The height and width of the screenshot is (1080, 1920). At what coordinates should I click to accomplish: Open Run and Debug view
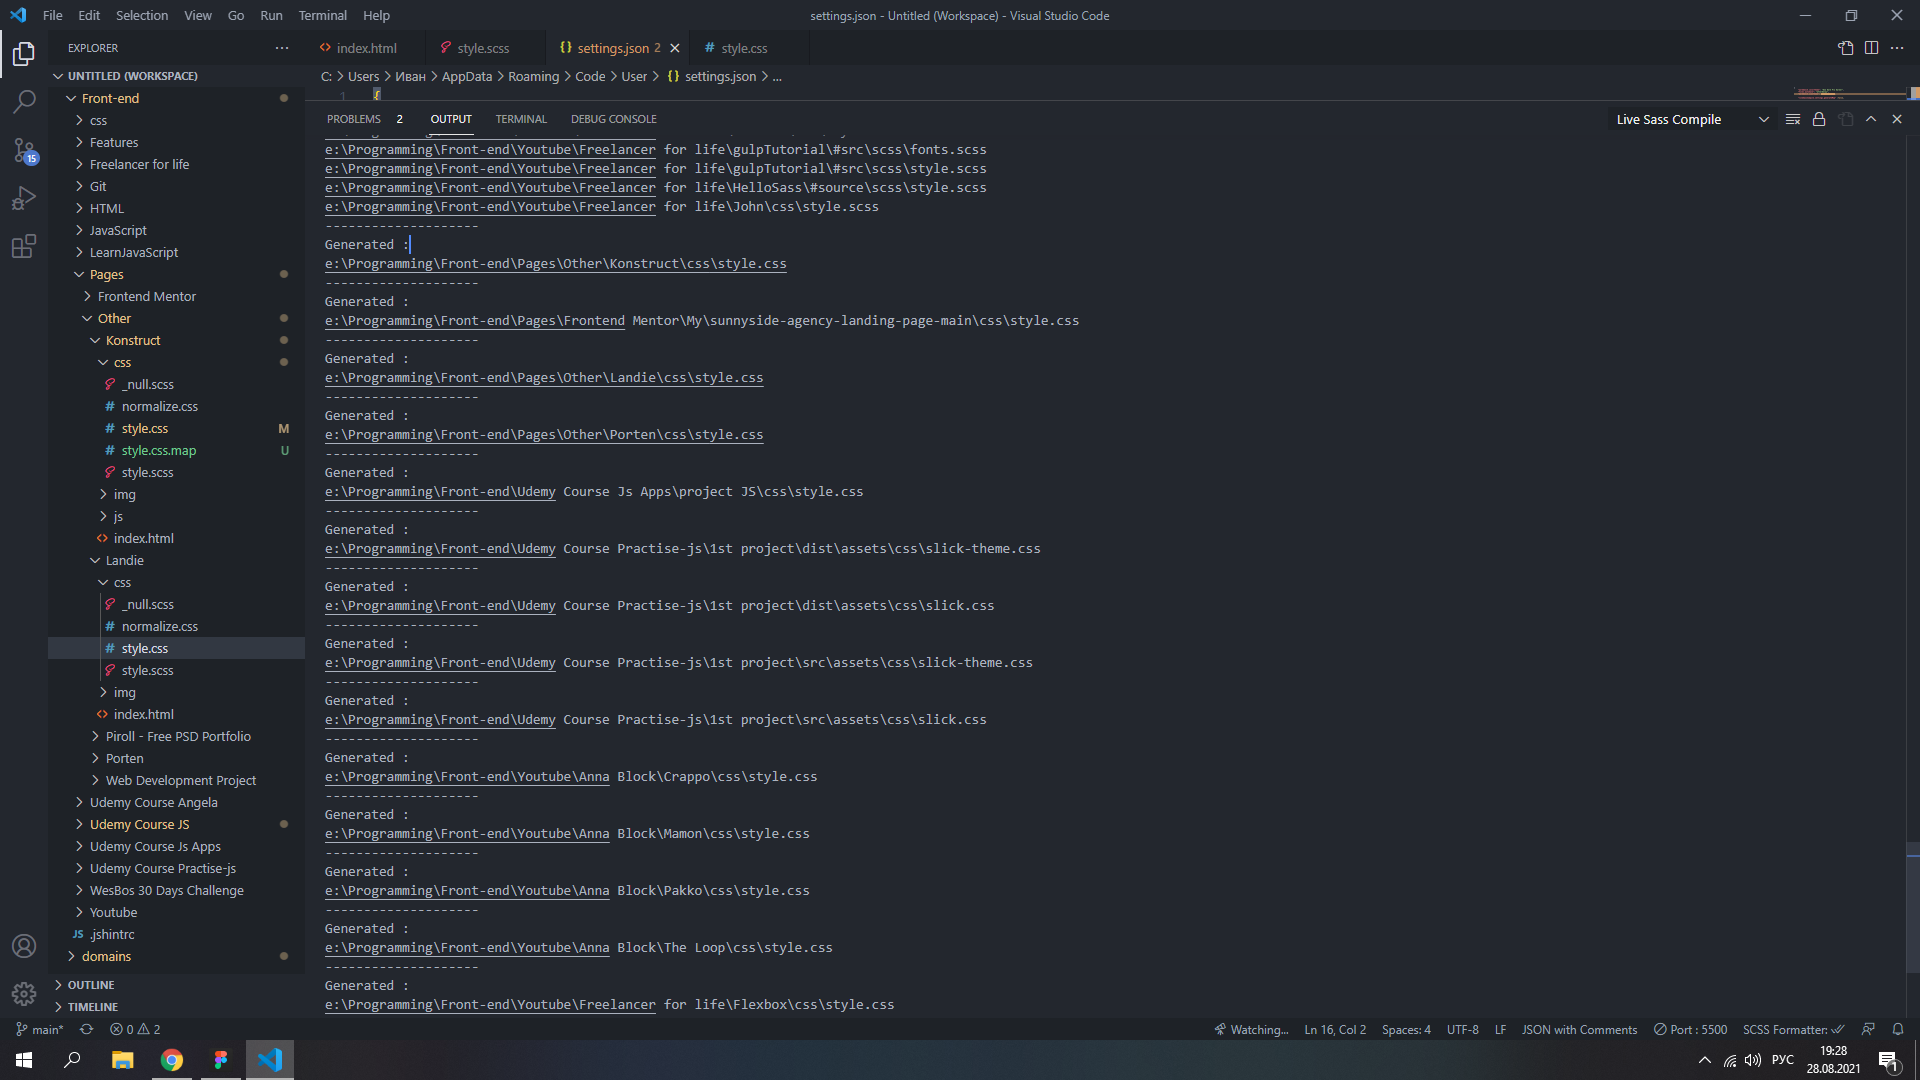24,198
